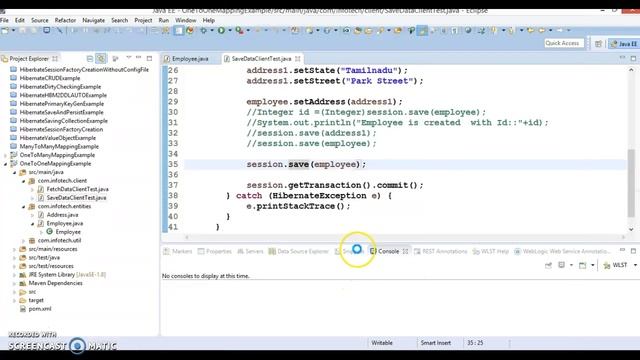Open the File menu
The height and width of the screenshot is (360, 640).
point(4,20)
